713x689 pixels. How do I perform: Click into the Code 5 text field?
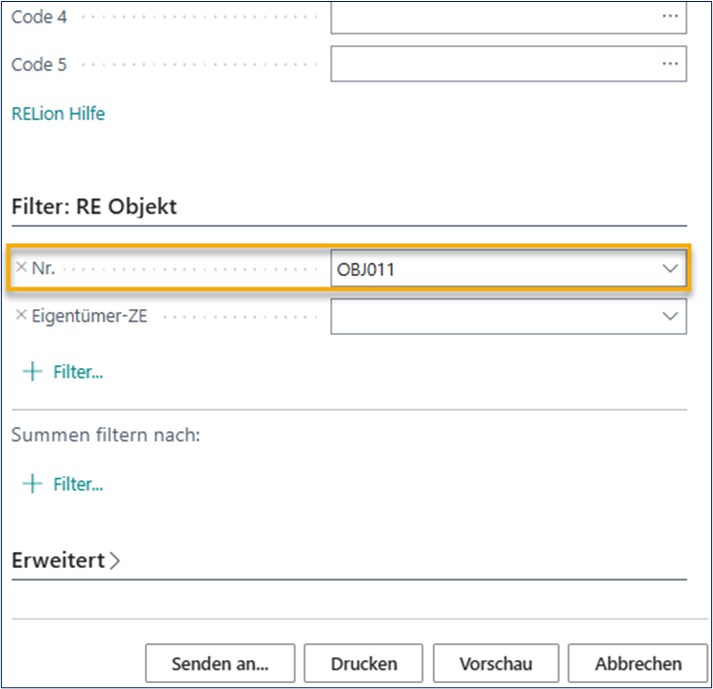click(490, 64)
